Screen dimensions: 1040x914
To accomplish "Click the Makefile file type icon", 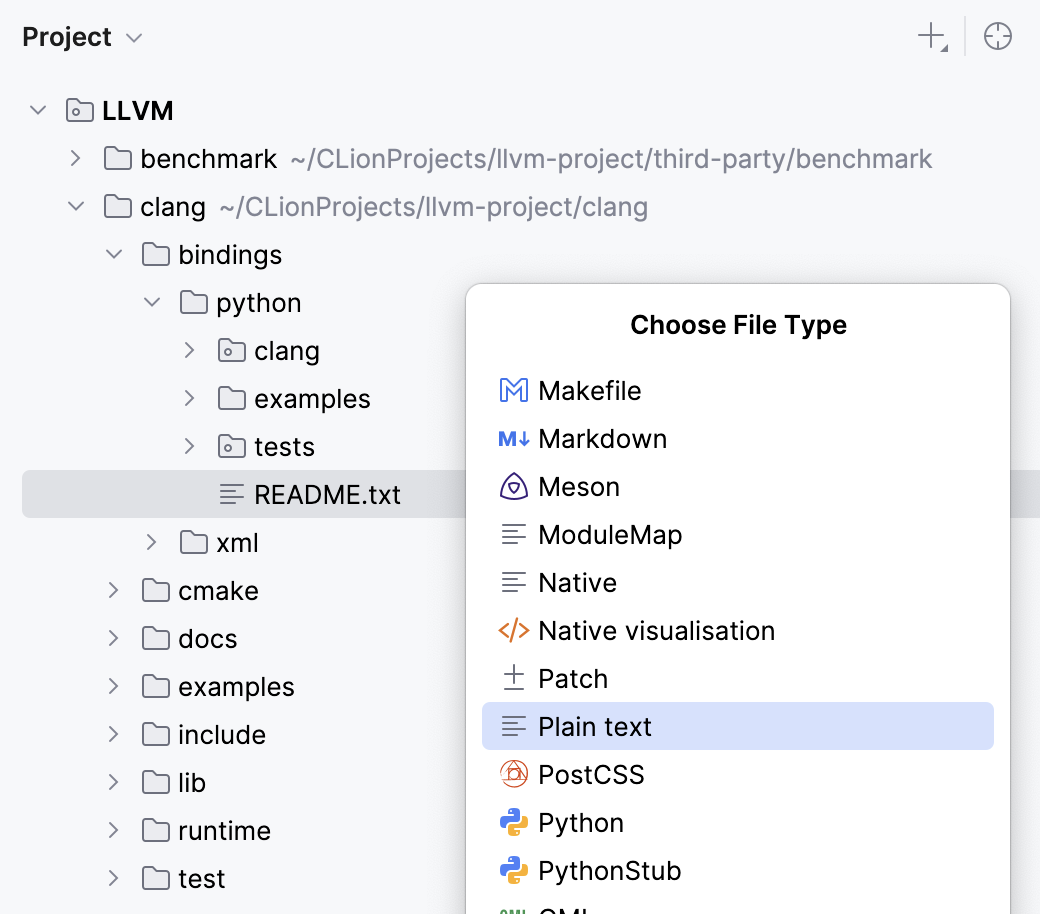I will point(514,390).
